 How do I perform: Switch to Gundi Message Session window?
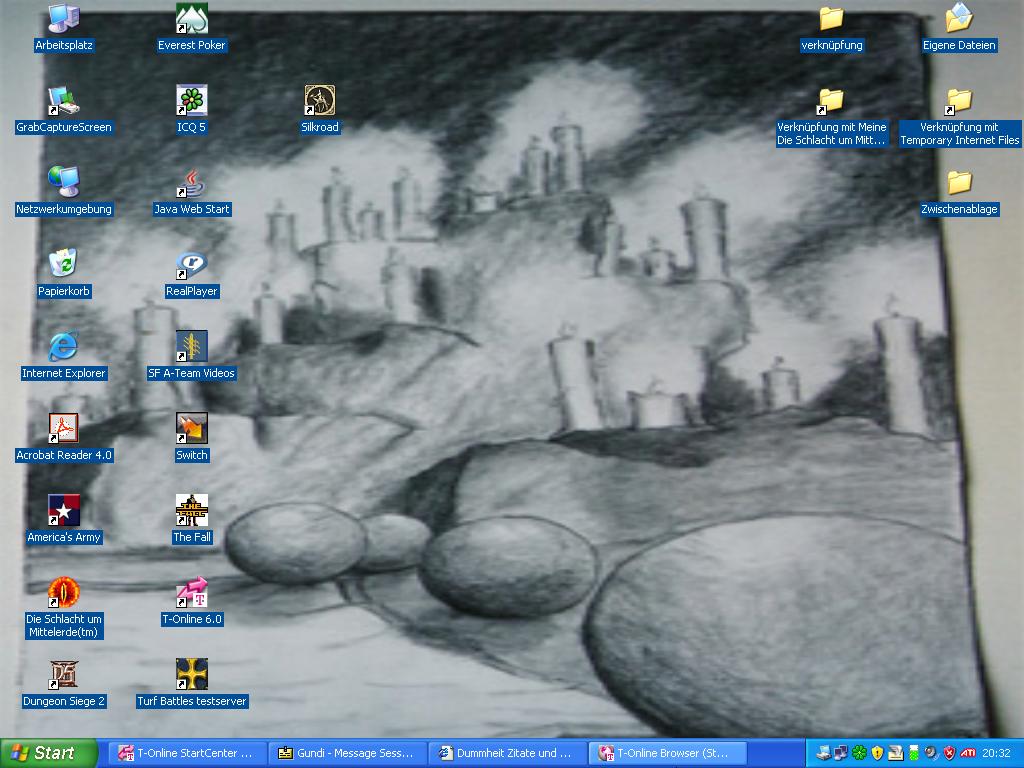pos(347,753)
